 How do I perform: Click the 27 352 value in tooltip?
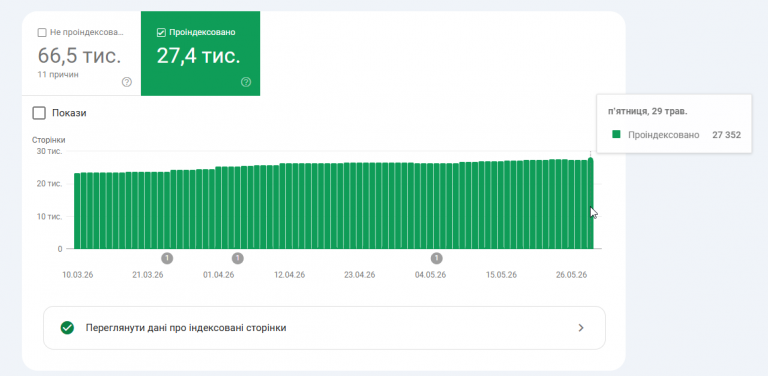[x=726, y=135]
